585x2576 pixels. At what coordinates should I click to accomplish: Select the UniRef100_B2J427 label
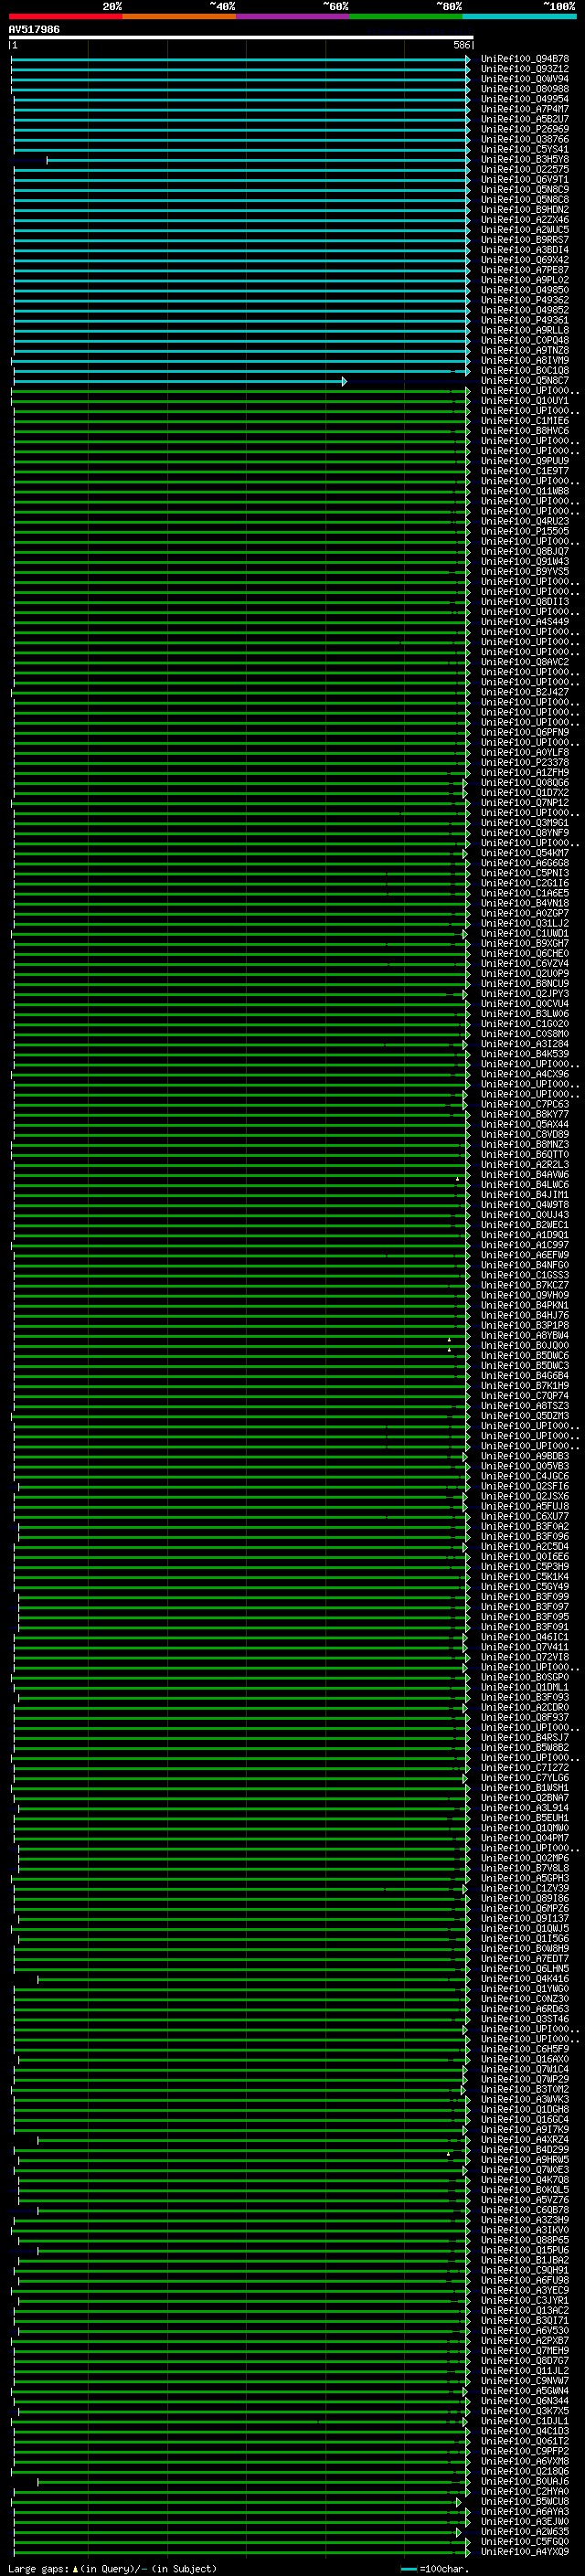point(524,692)
